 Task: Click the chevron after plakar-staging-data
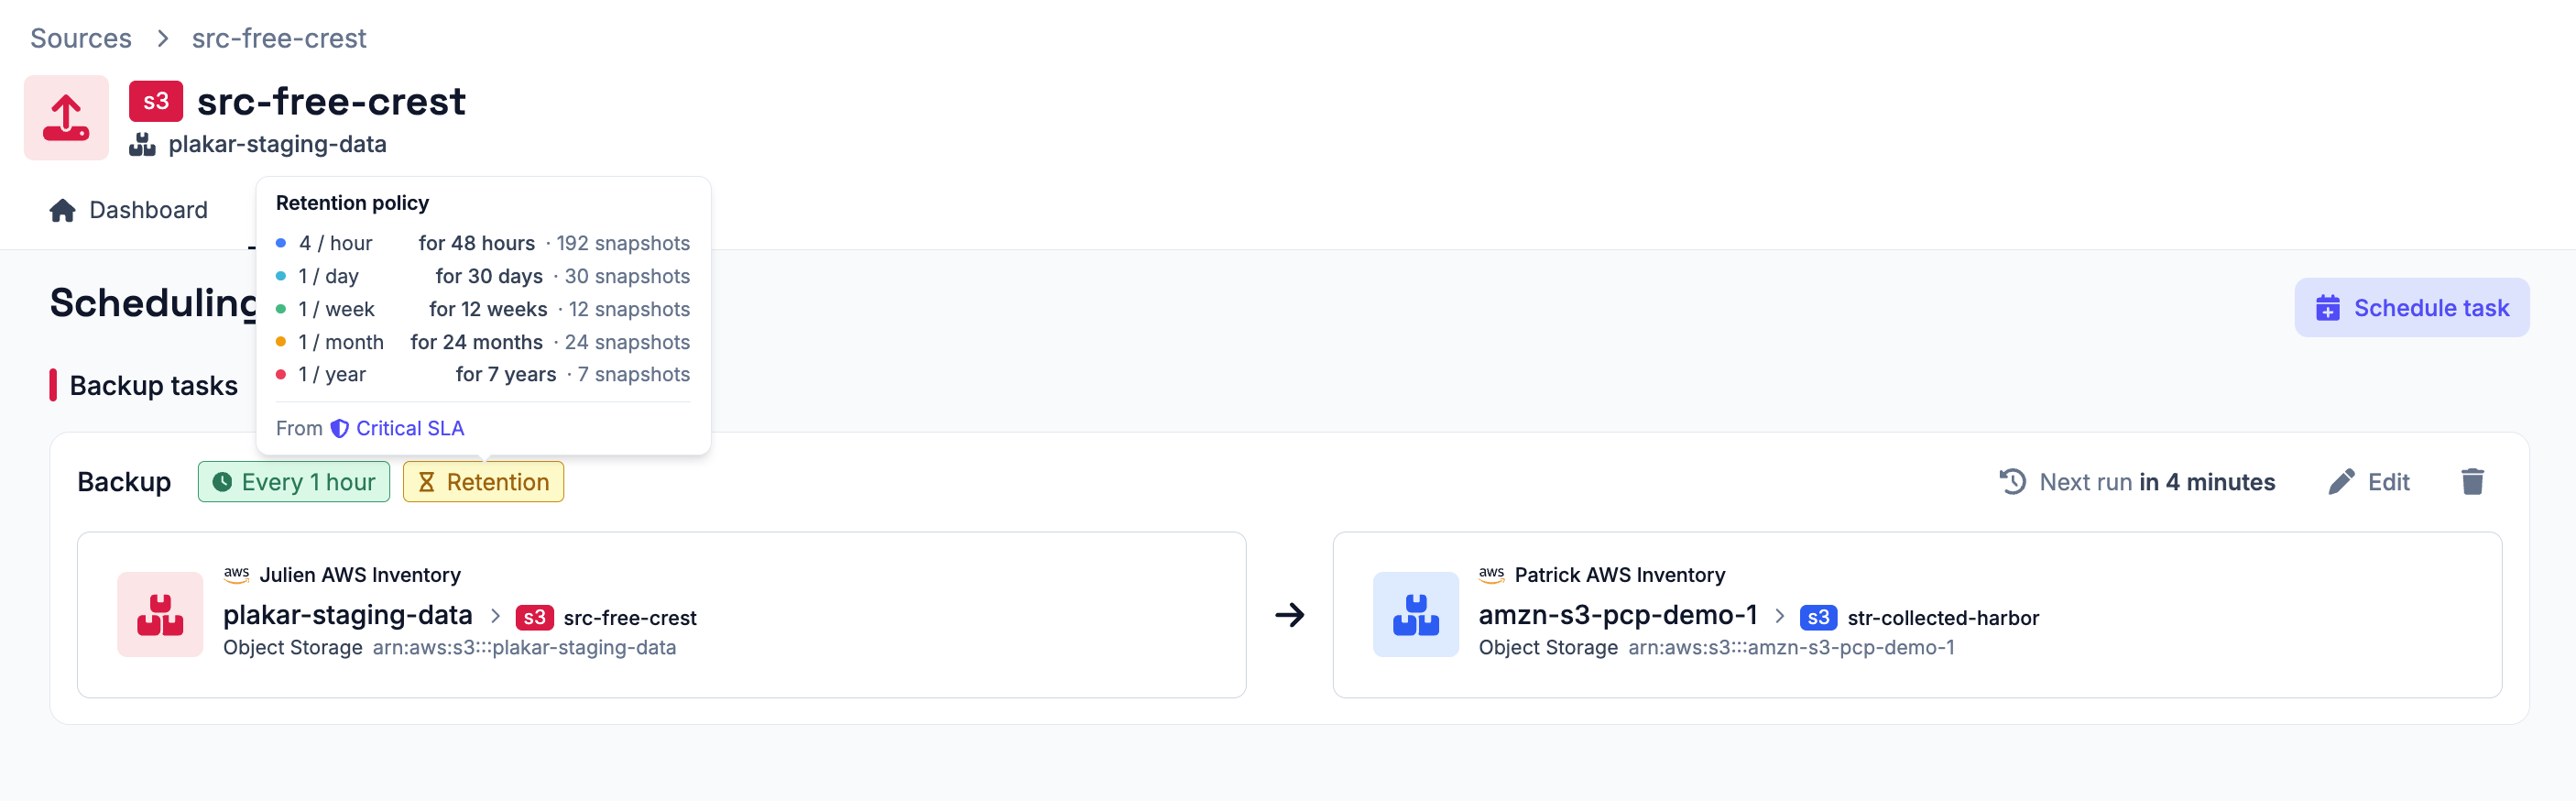(x=495, y=616)
